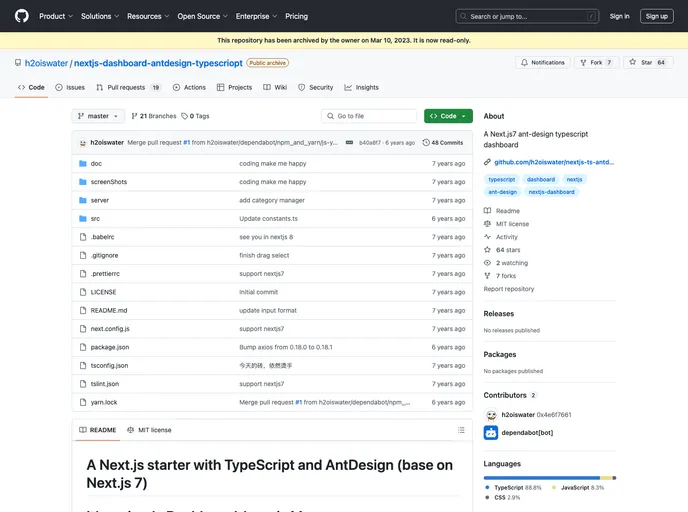
Task: Open commit hash b40a8f7
Action: click(369, 143)
